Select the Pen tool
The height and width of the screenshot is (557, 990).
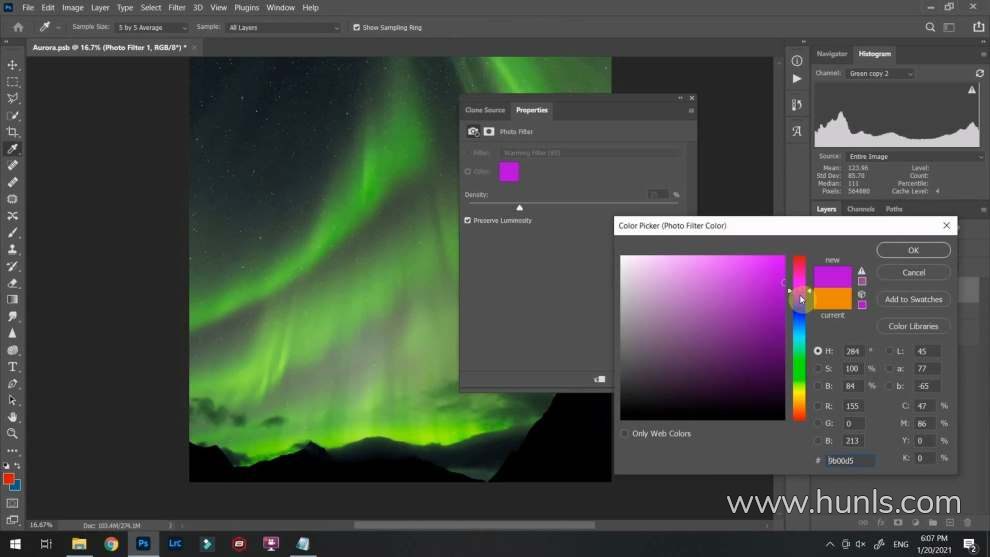coord(13,383)
